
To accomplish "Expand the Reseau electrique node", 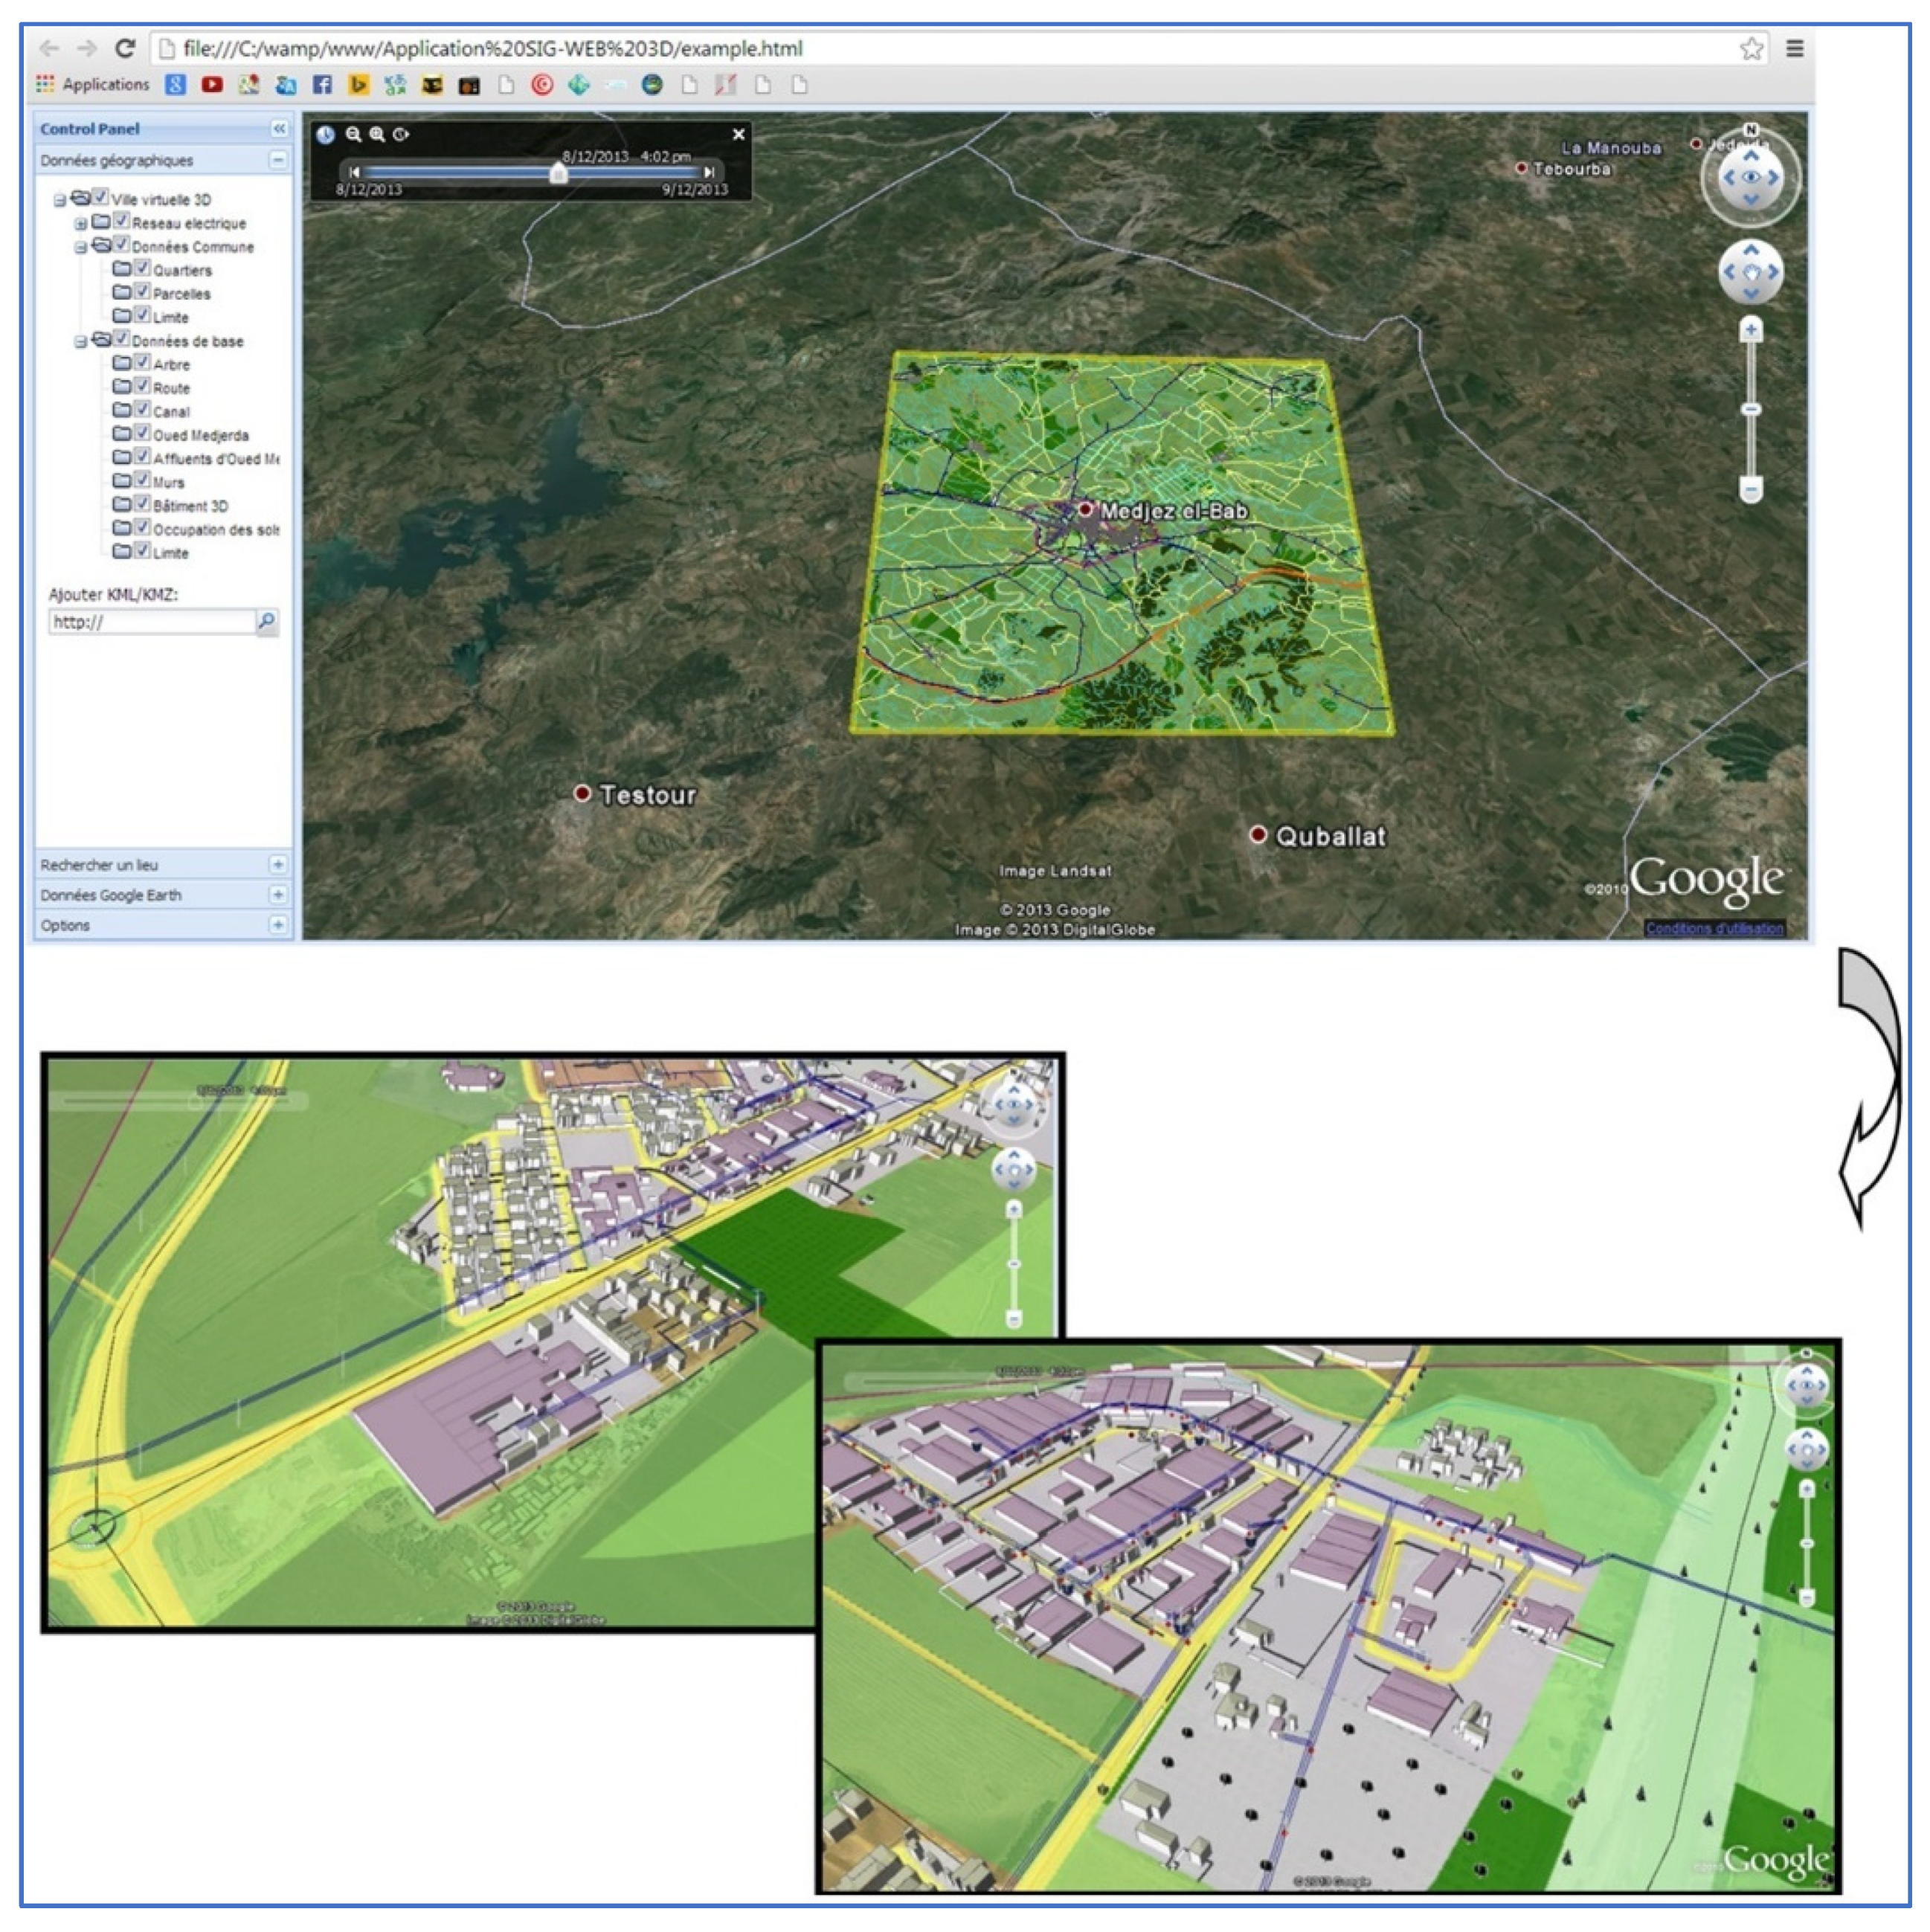I will (80, 224).
